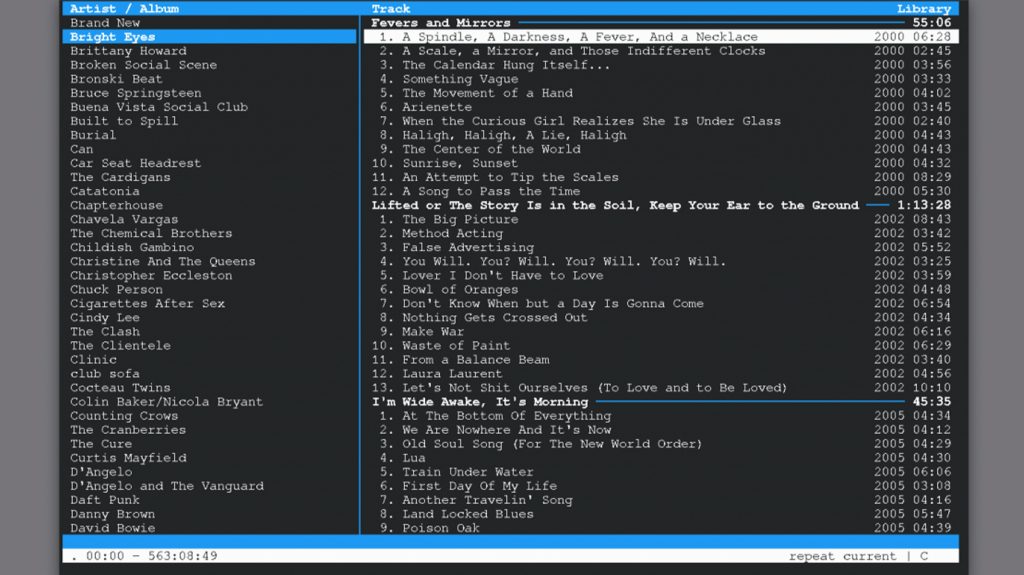Image resolution: width=1024 pixels, height=575 pixels.
Task: Select the track The Calendar Hung Itself...
Action: [506, 65]
